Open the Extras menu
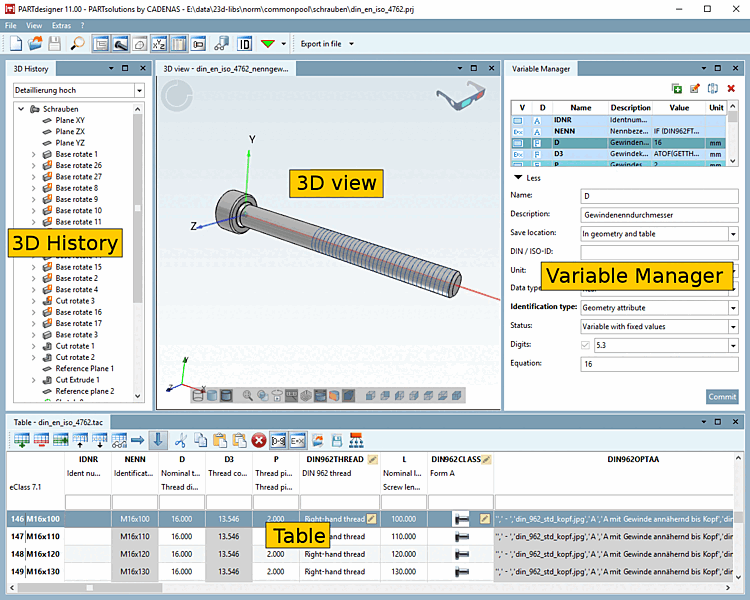 pyautogui.click(x=61, y=23)
